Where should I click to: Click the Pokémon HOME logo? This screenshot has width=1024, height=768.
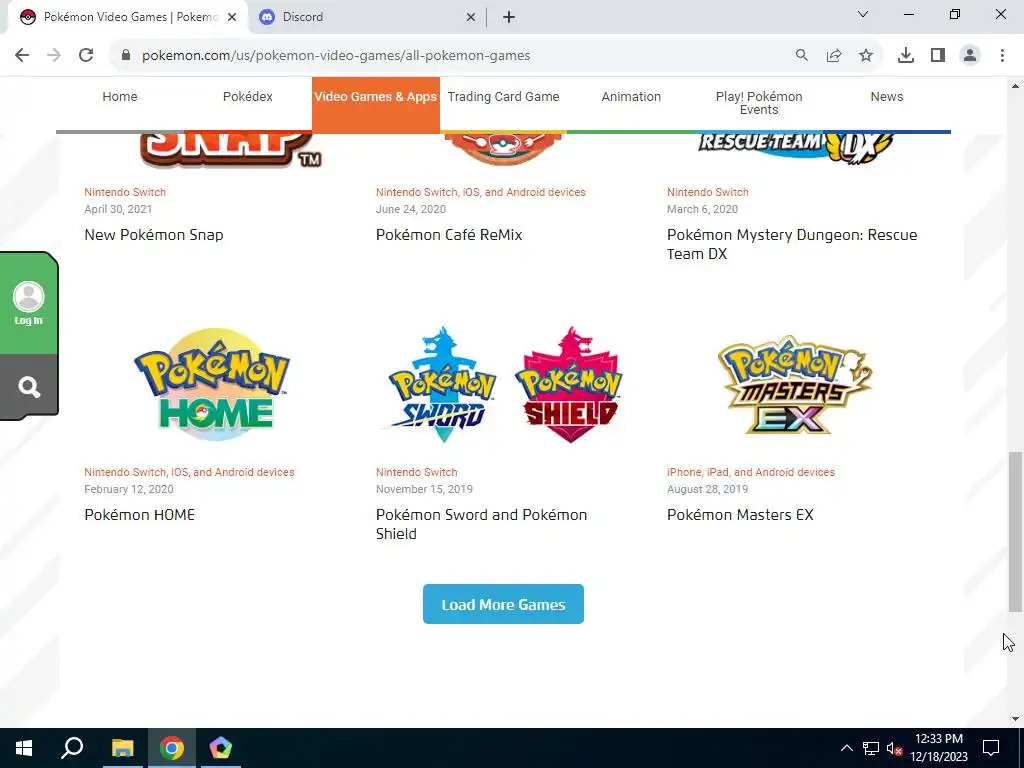coord(212,385)
